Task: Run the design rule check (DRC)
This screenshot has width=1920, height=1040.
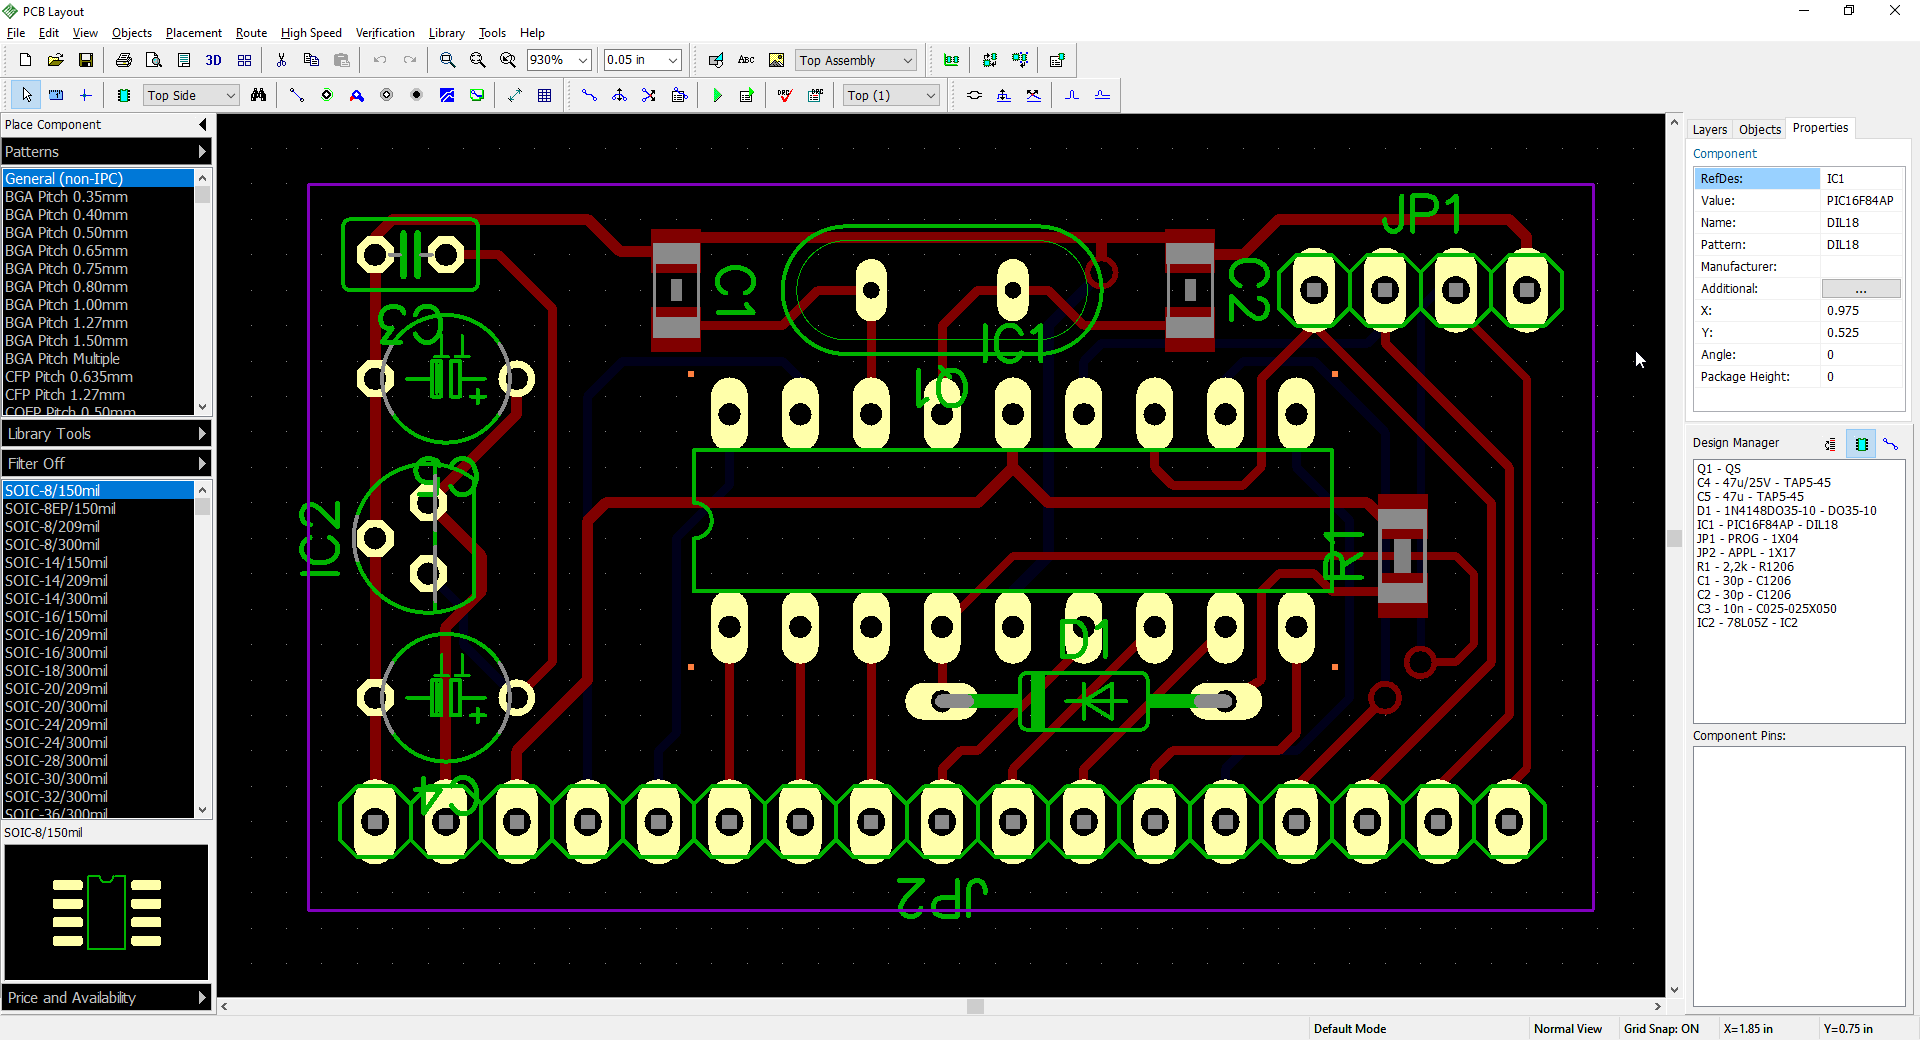Action: click(x=784, y=95)
